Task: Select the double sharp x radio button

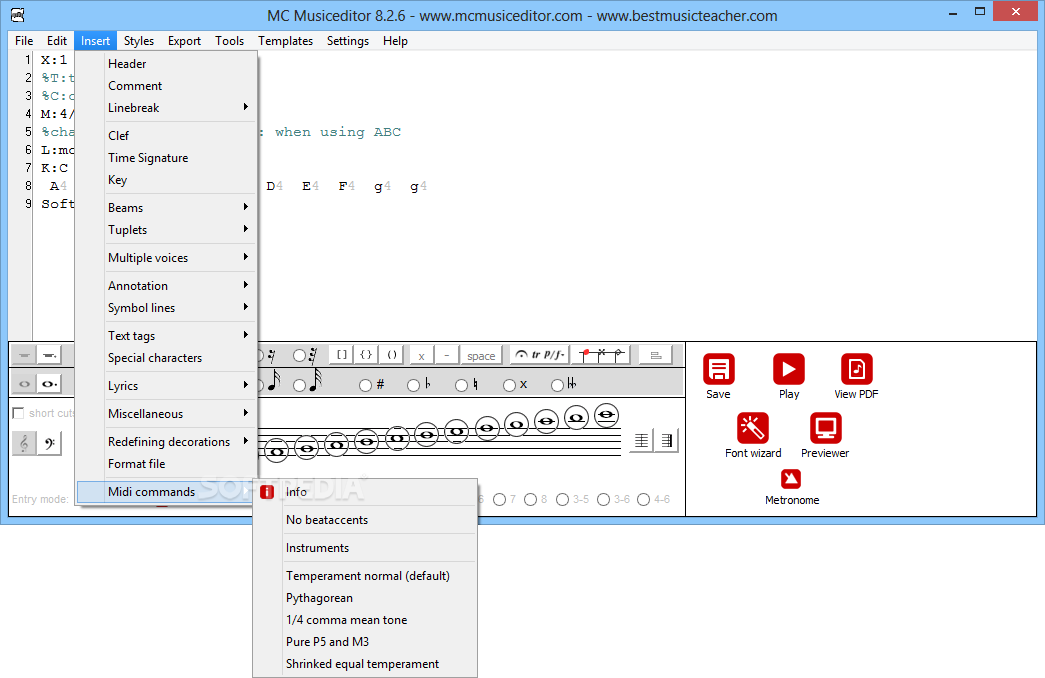Action: click(x=509, y=385)
